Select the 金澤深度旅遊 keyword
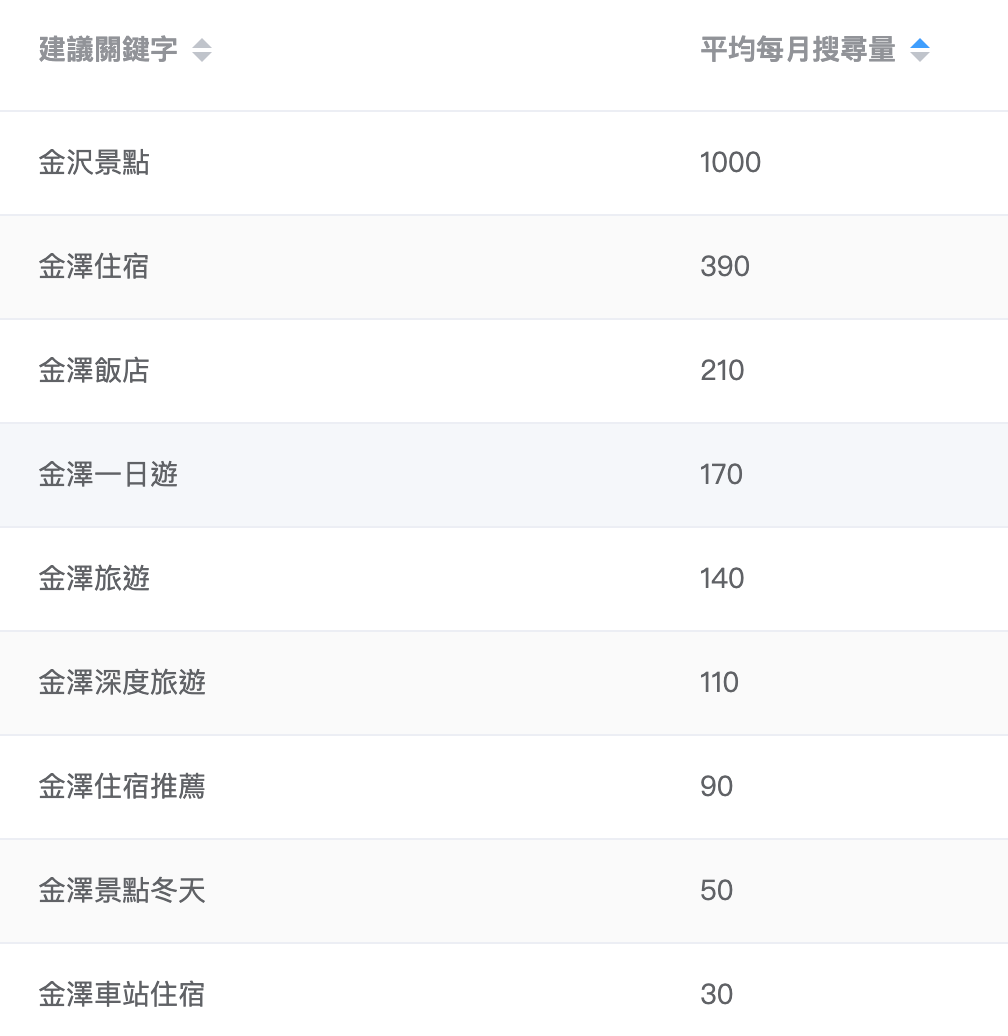This screenshot has height=1036, width=1008. click(122, 683)
